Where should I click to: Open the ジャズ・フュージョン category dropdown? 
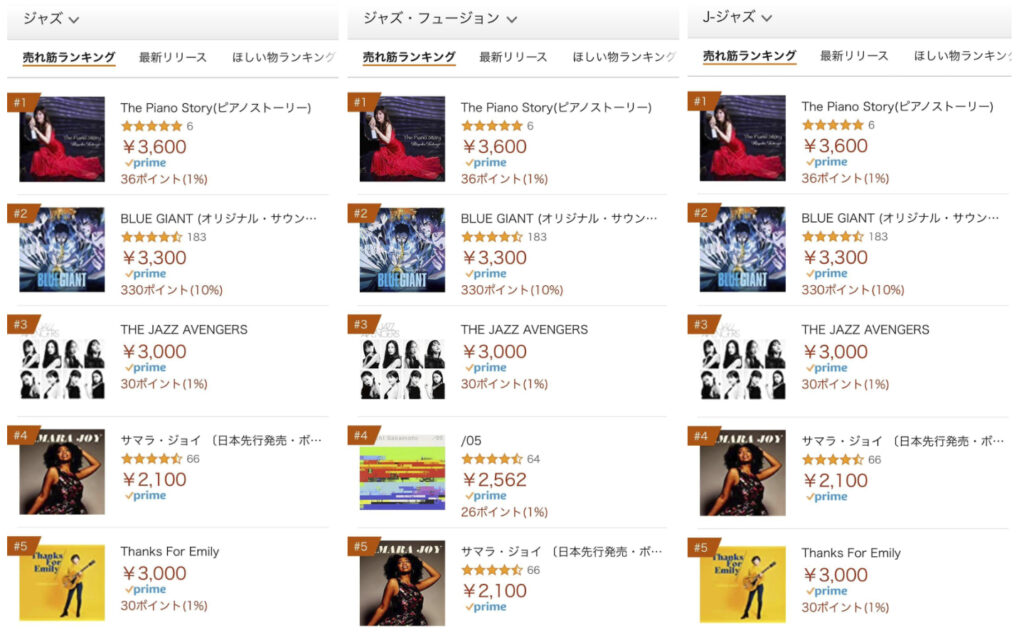(x=420, y=18)
